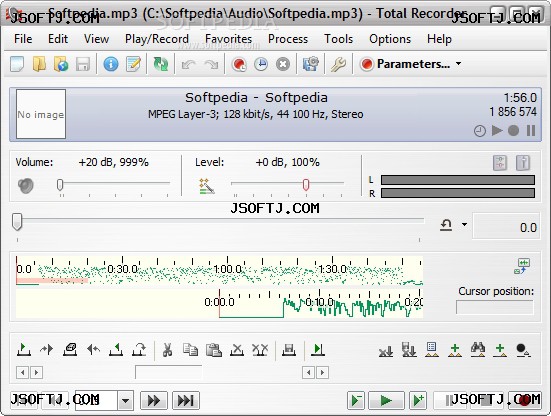Set selection start green flag icon
The height and width of the screenshot is (416, 551).
(24, 350)
